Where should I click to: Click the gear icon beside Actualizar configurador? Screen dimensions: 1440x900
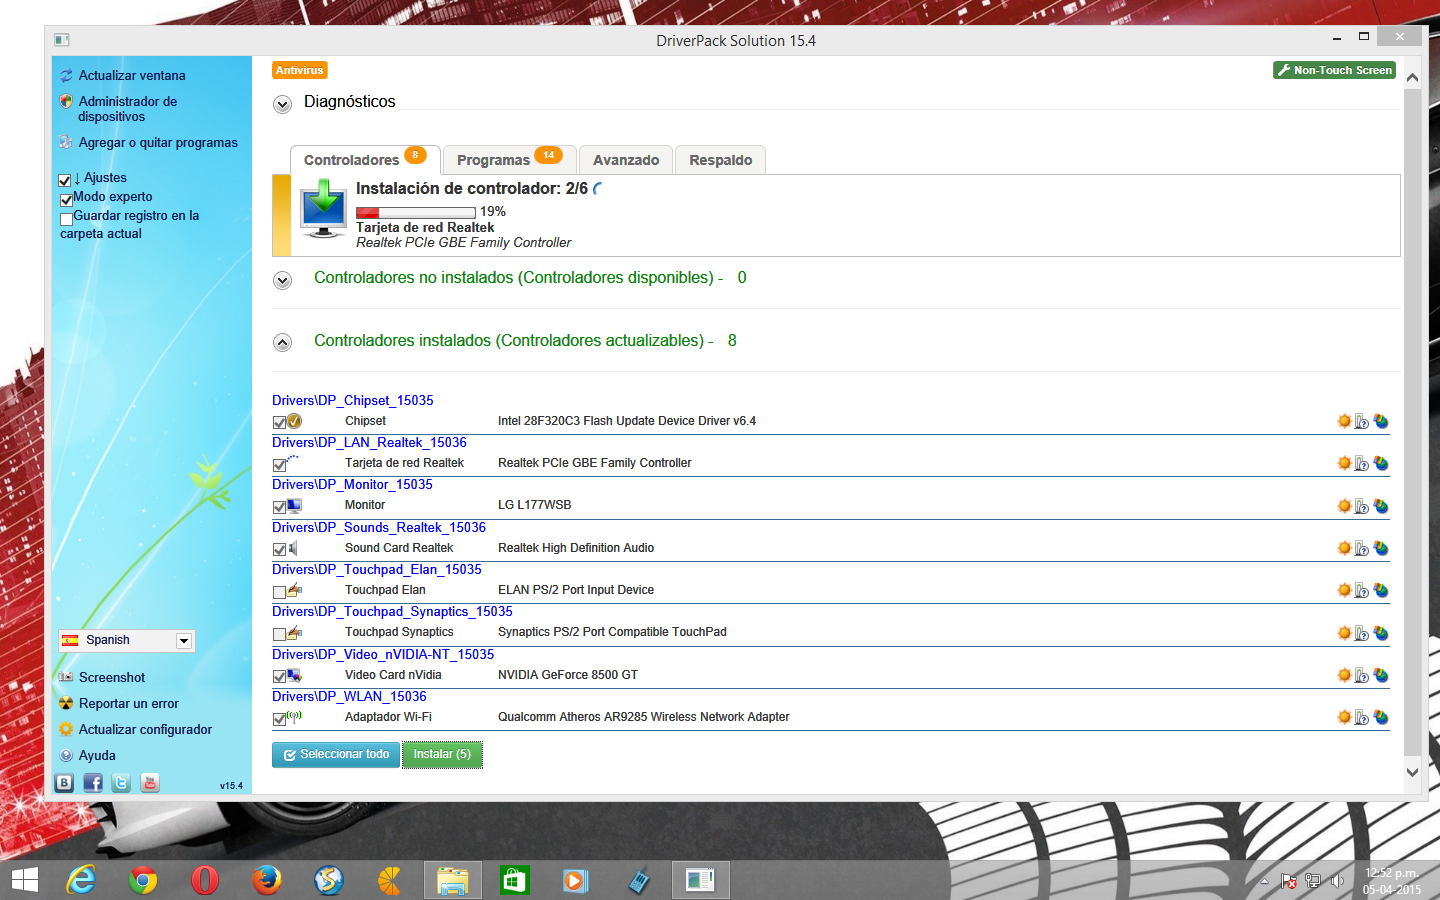click(x=66, y=729)
